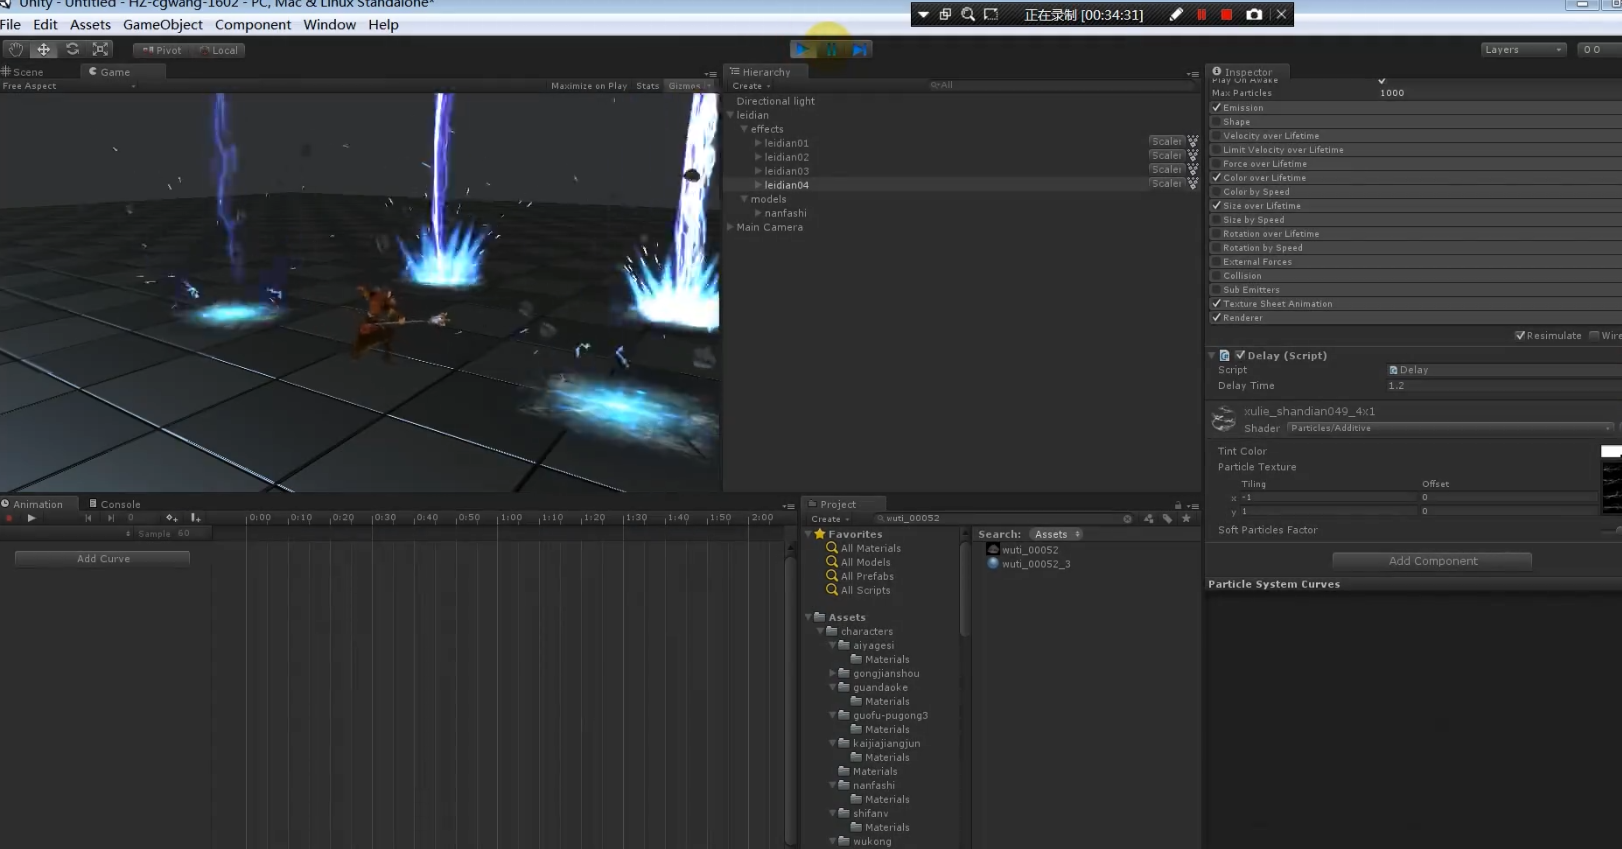Click the leidian01 Scaler button

(1166, 142)
